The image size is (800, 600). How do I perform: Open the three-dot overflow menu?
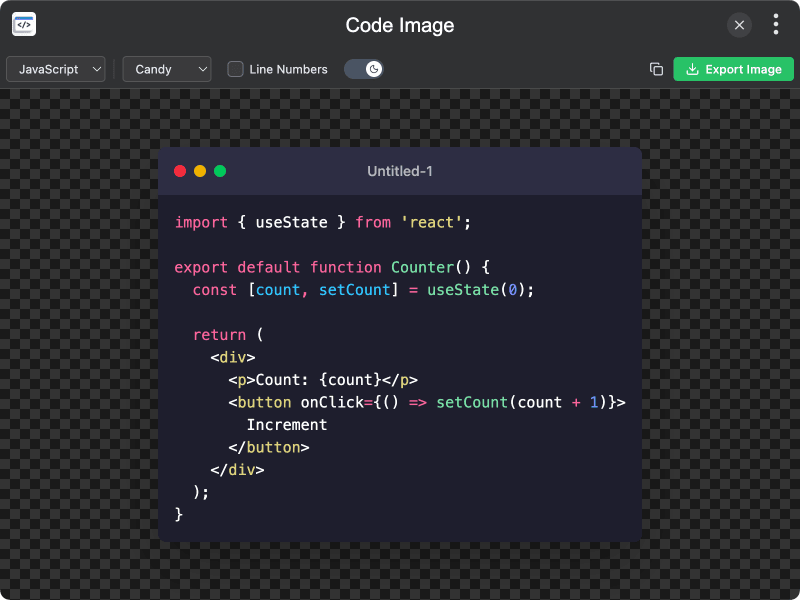[775, 24]
